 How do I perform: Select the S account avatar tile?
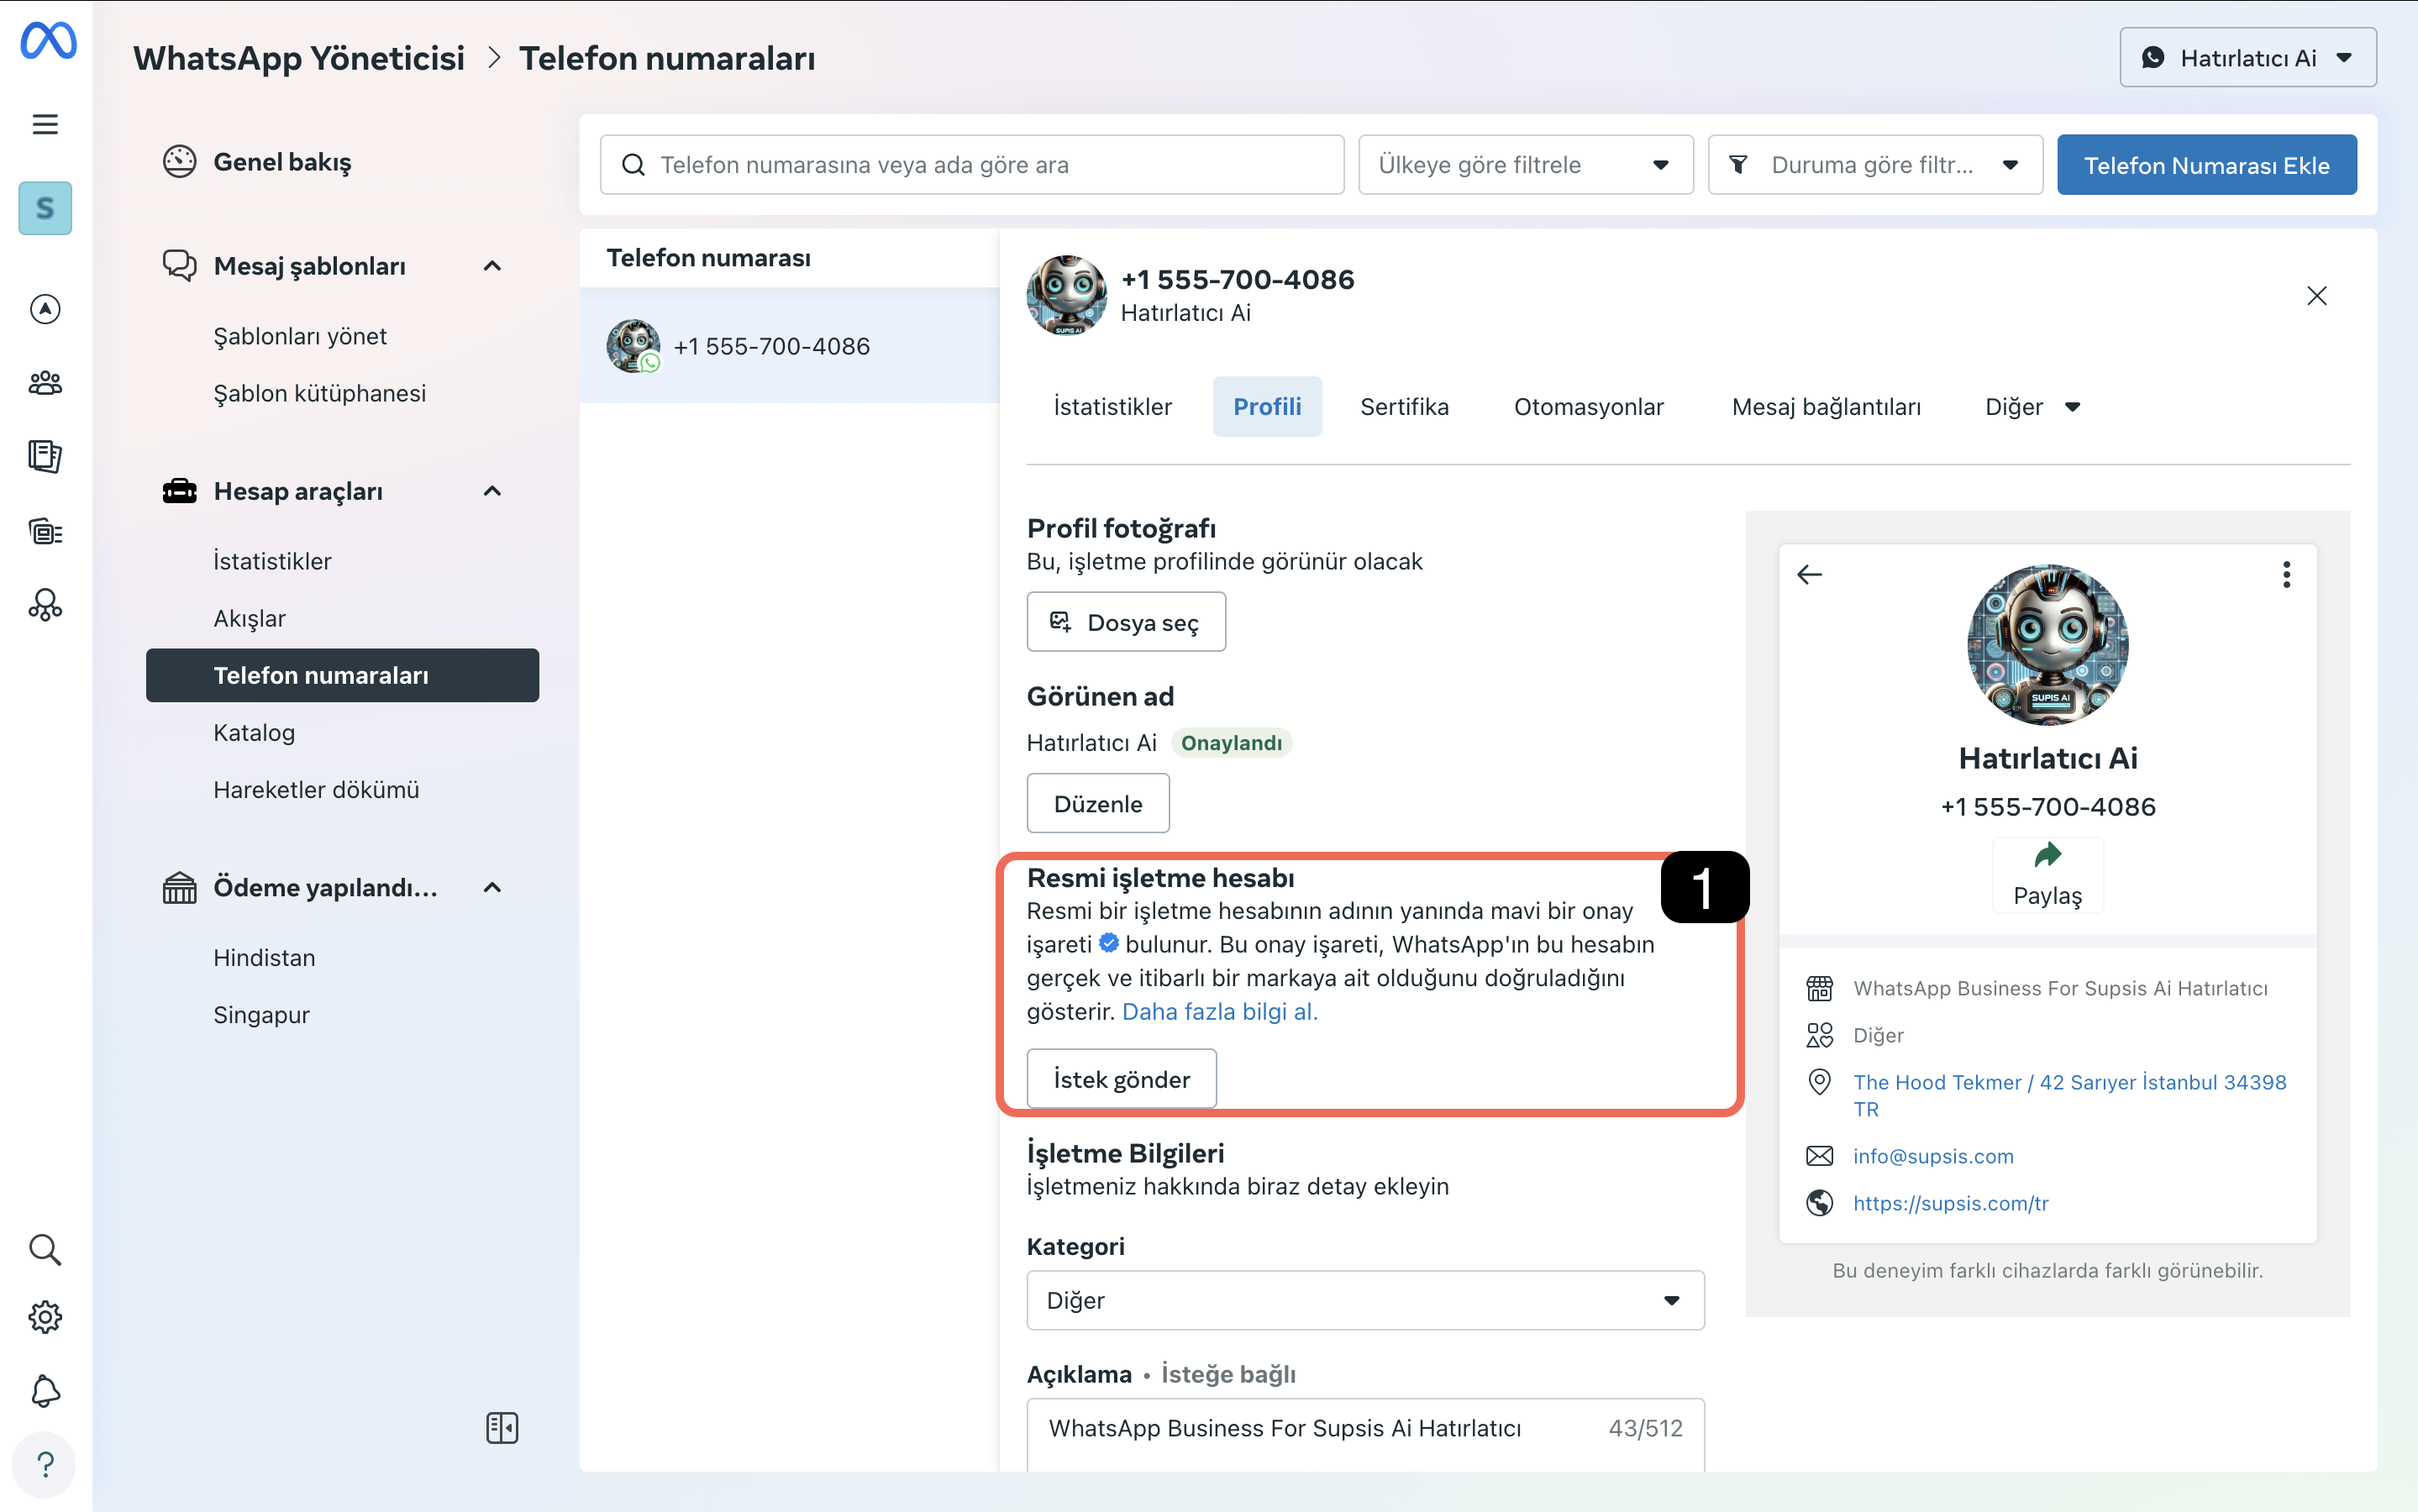point(45,208)
